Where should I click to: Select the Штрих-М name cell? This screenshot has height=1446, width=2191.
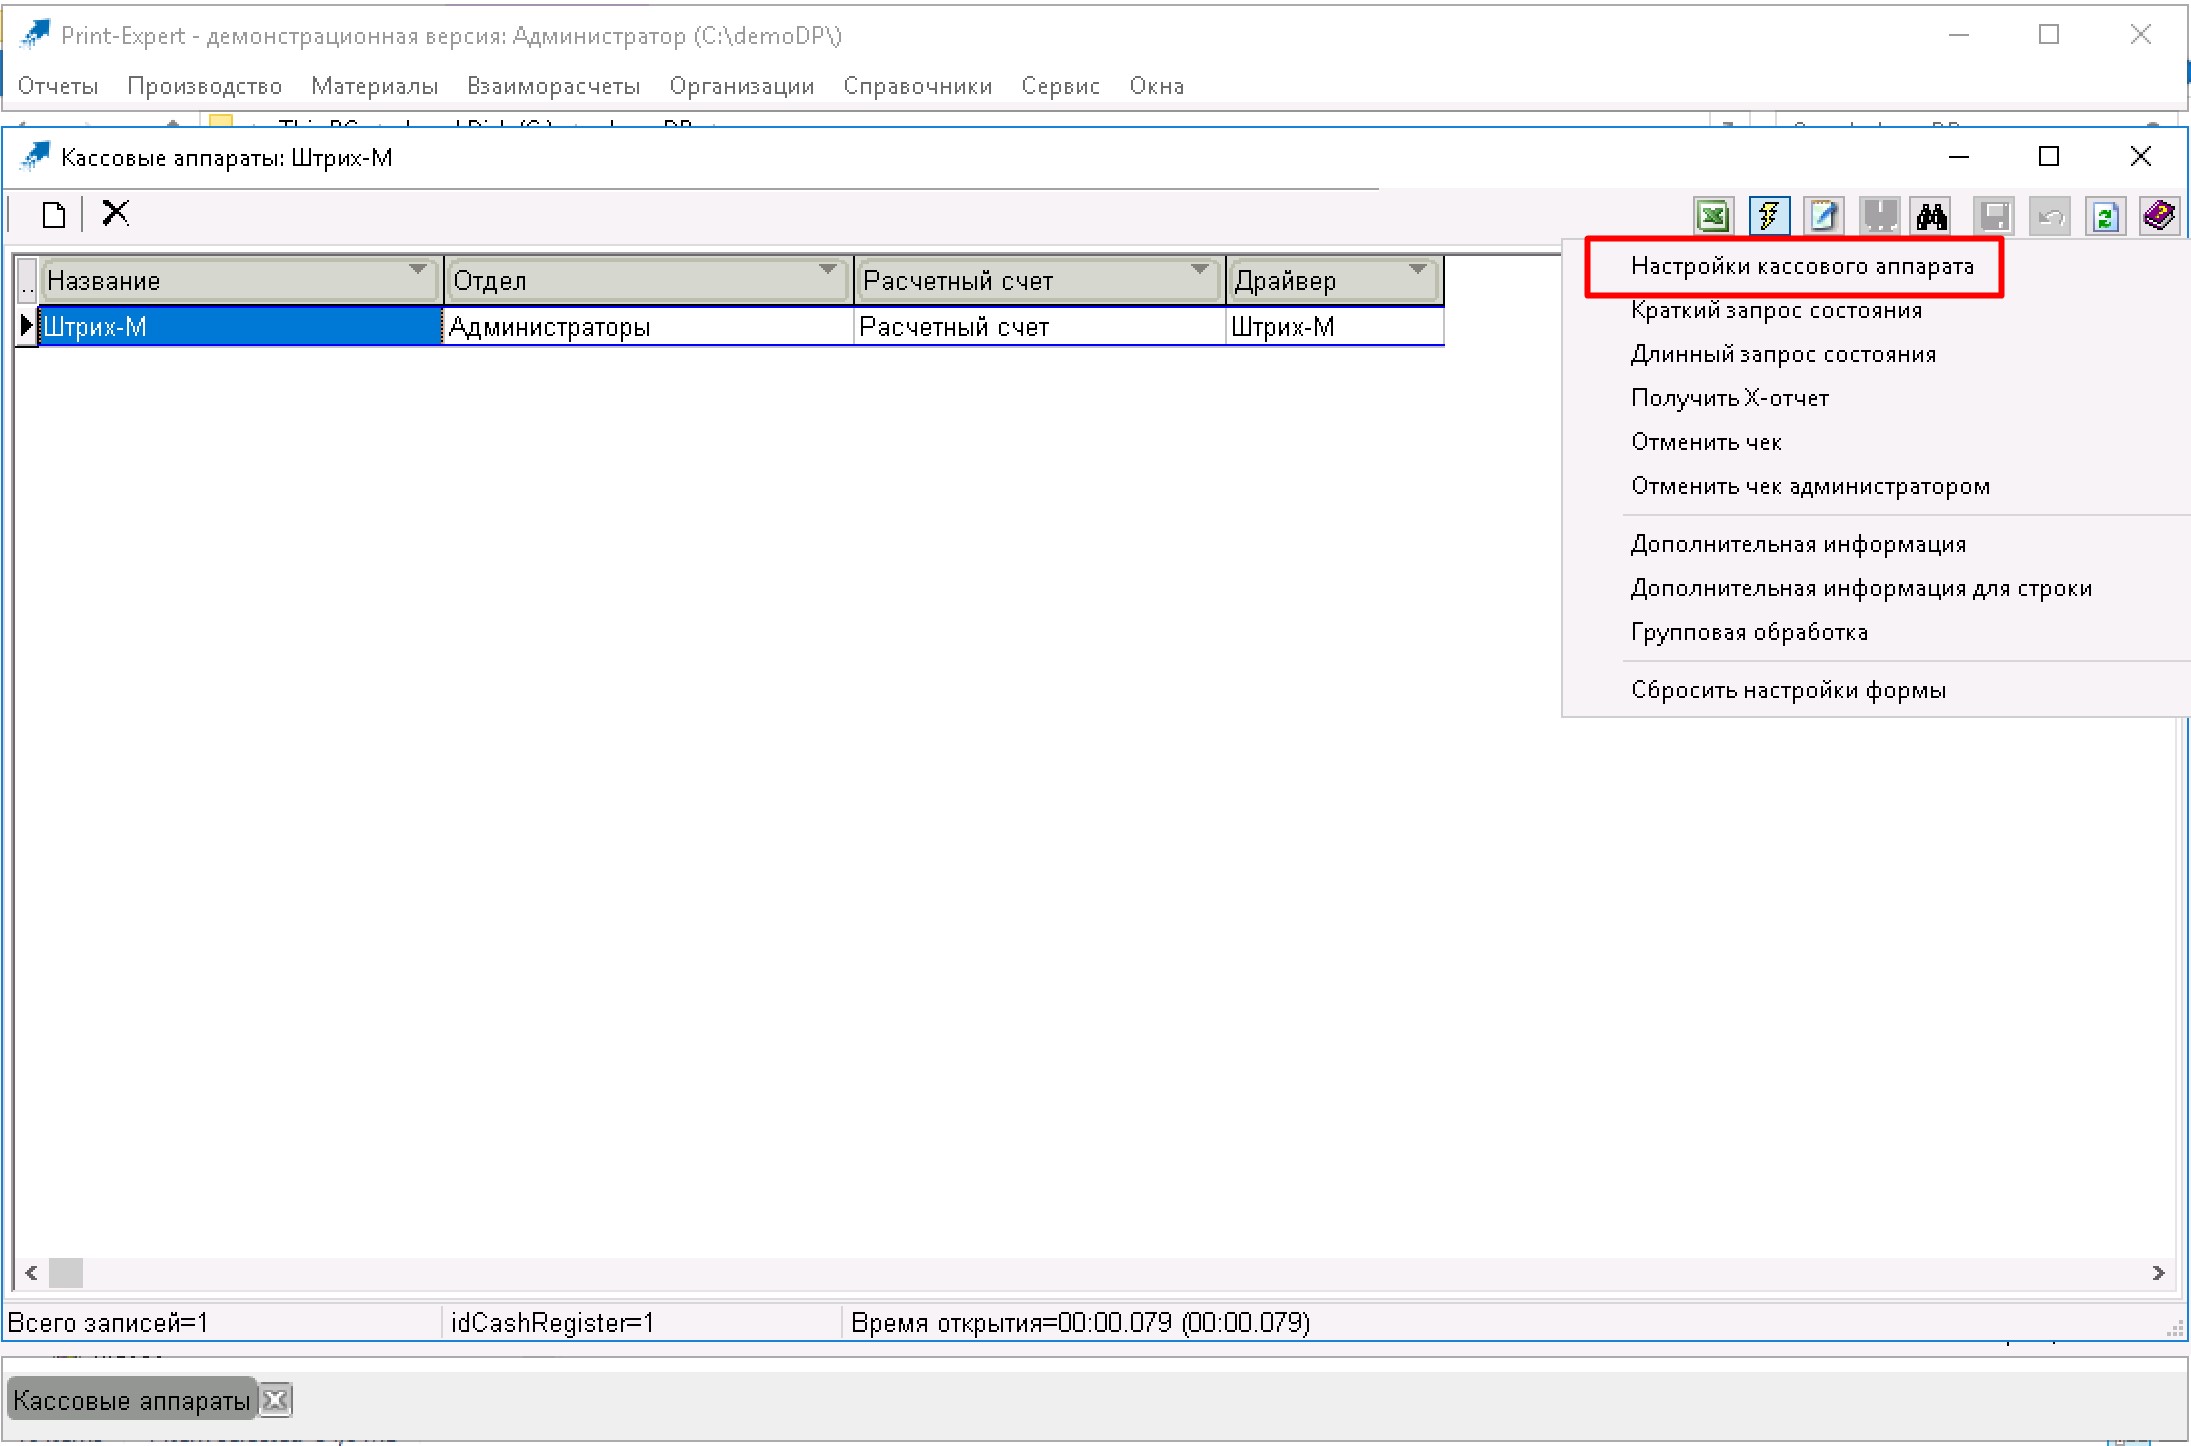(x=240, y=327)
